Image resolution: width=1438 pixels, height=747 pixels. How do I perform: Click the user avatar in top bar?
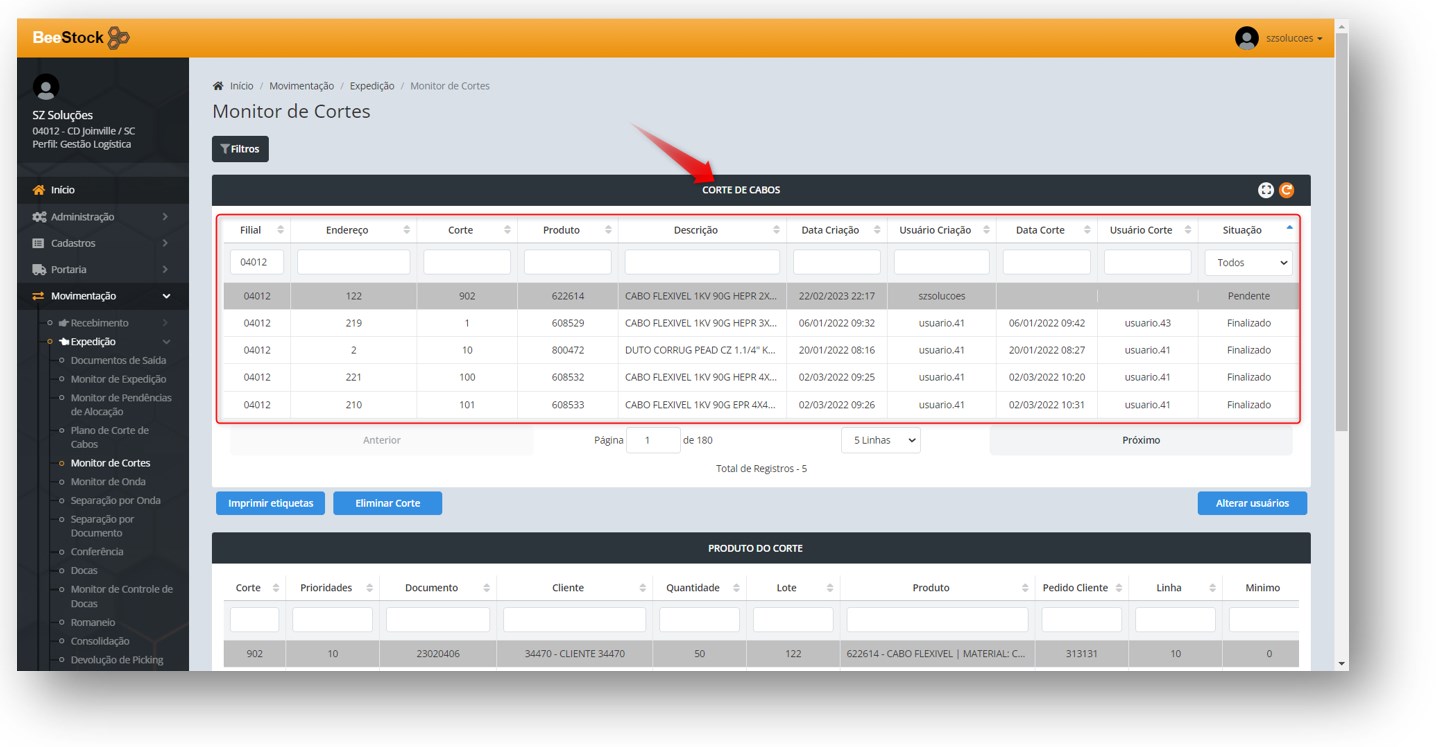pyautogui.click(x=1246, y=38)
